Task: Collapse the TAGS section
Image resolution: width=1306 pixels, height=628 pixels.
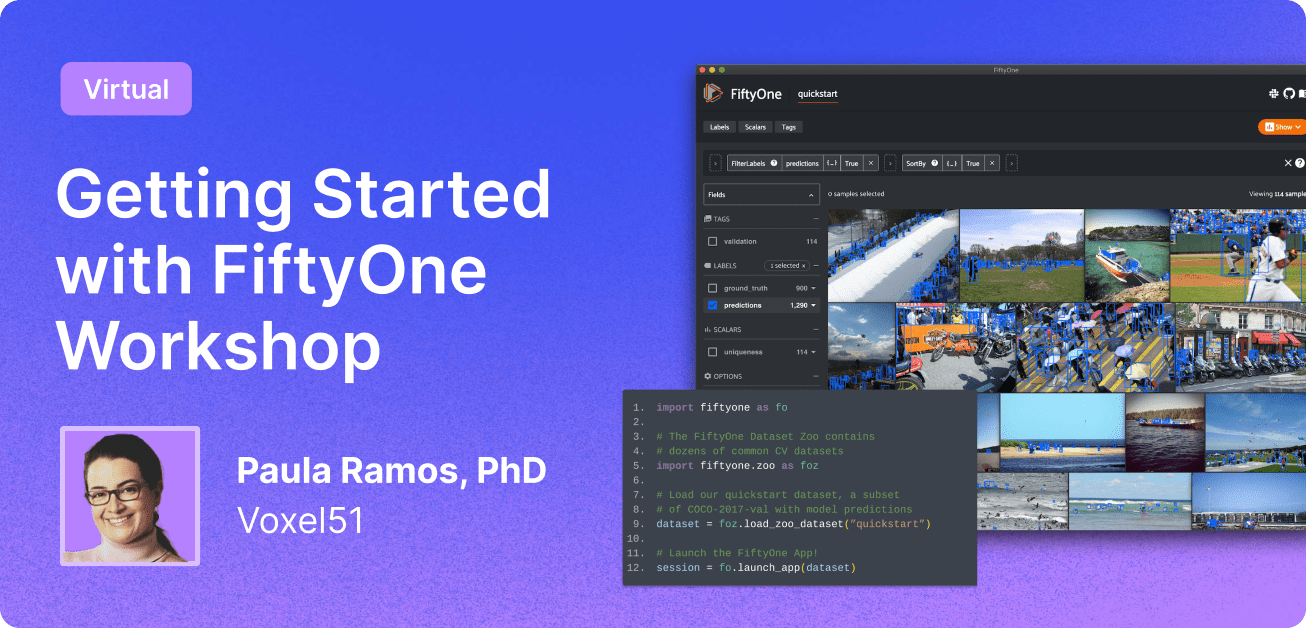Action: pos(816,219)
